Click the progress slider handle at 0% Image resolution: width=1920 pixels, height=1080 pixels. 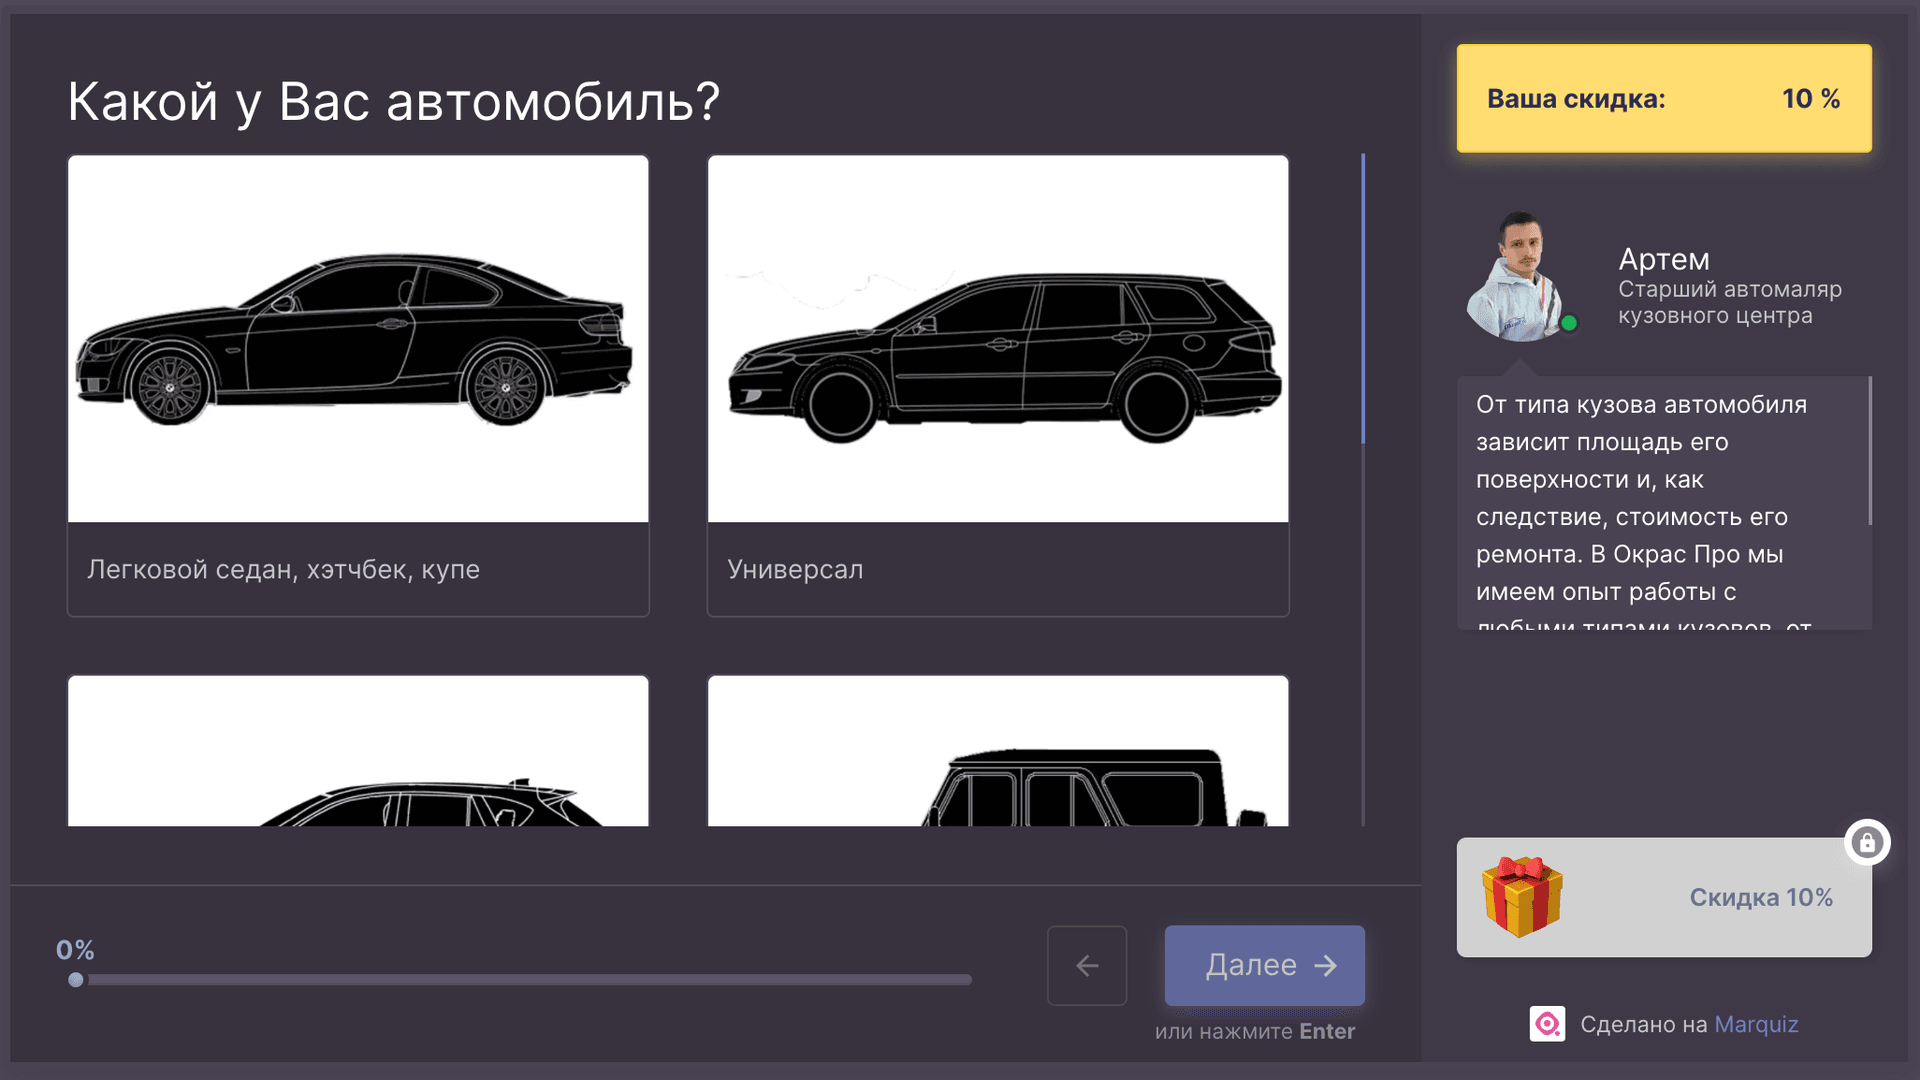[x=76, y=980]
